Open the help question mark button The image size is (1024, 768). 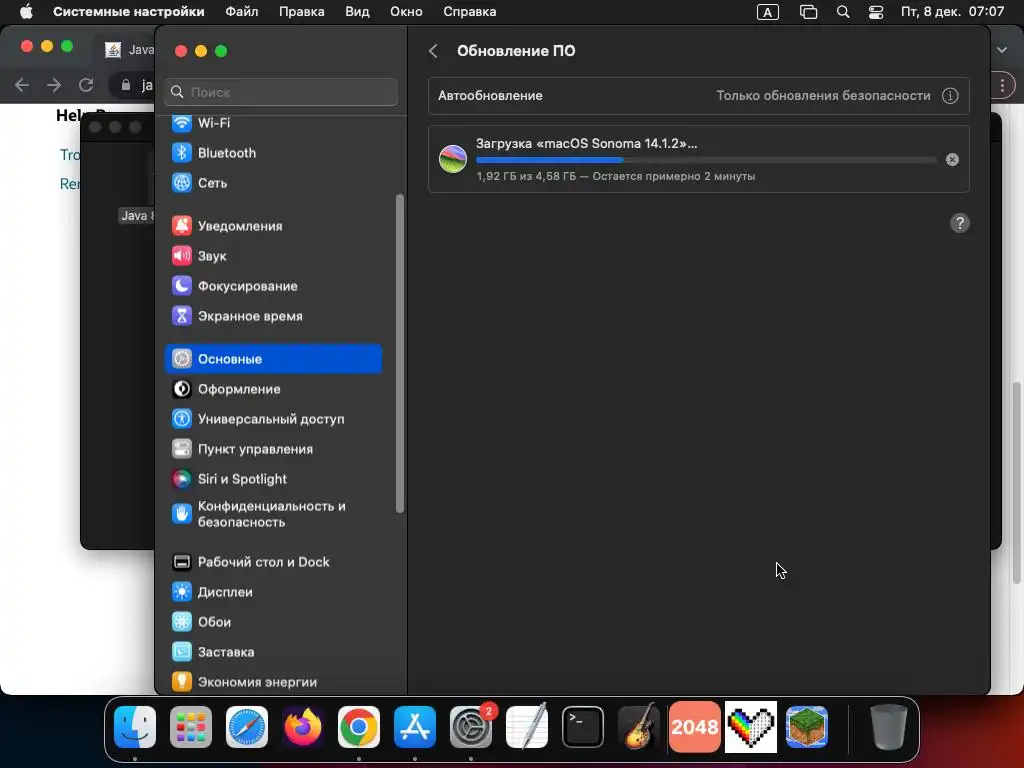[x=959, y=223]
